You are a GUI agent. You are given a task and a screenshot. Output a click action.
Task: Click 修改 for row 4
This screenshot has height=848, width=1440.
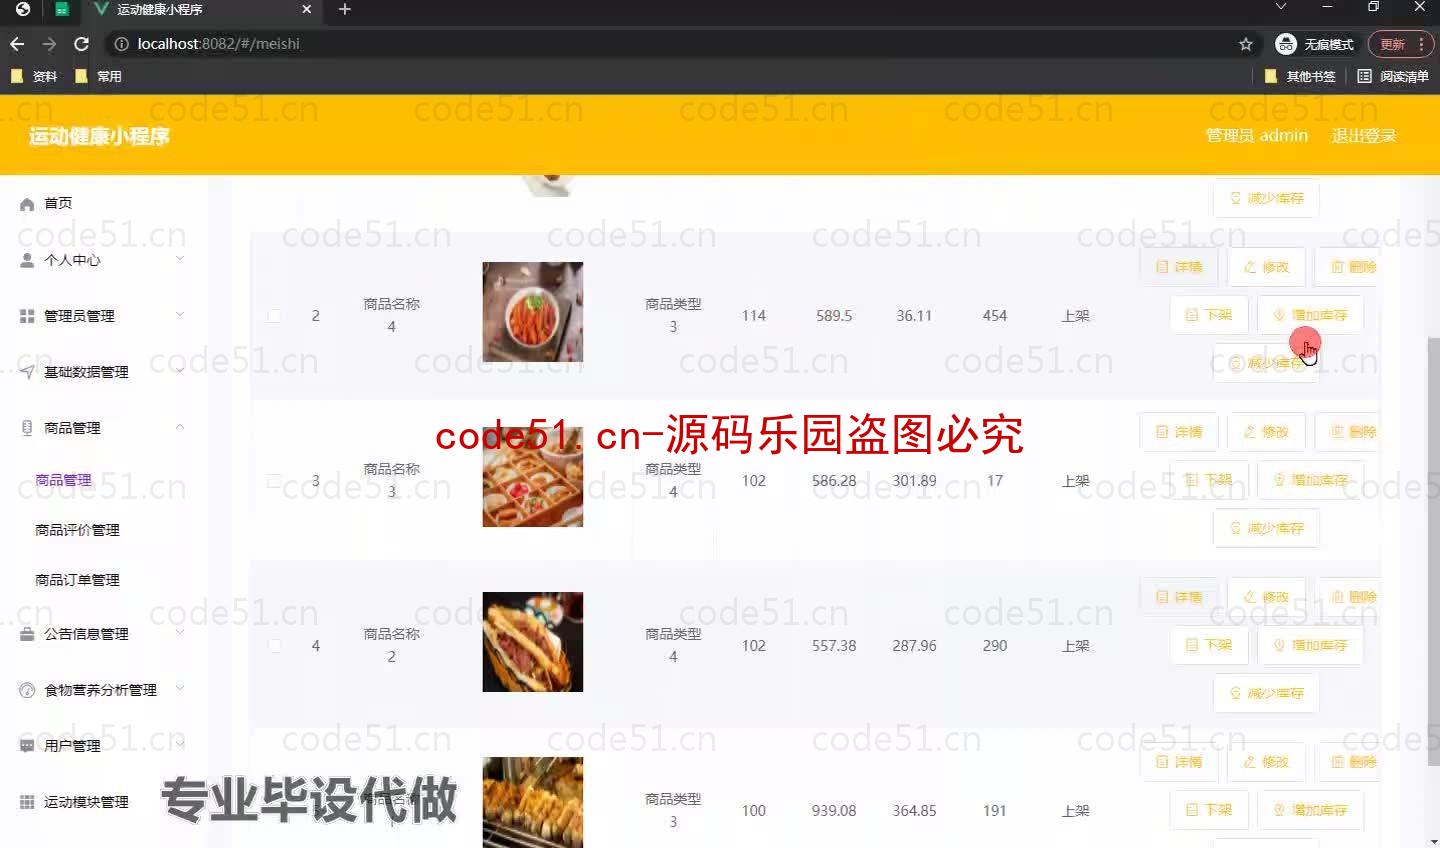(1266, 597)
